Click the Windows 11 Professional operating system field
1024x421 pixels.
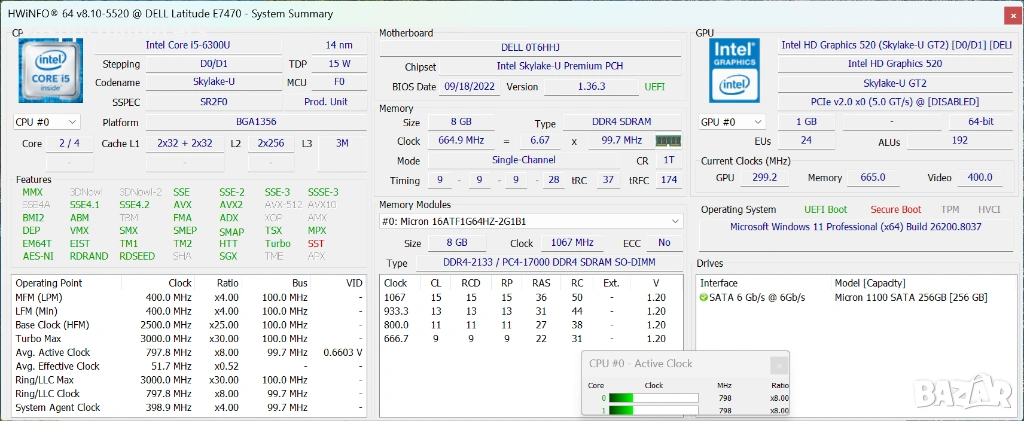click(x=857, y=227)
